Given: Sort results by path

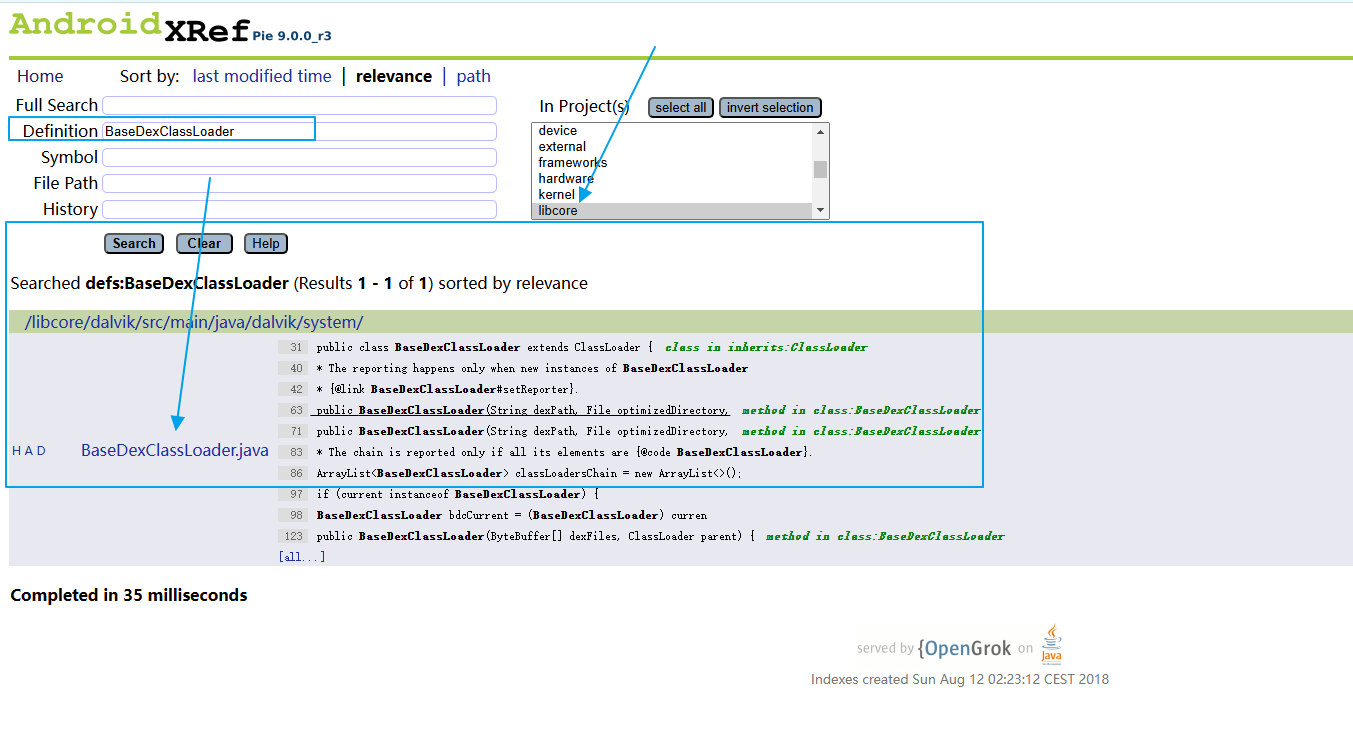Looking at the screenshot, I should pyautogui.click(x=474, y=76).
